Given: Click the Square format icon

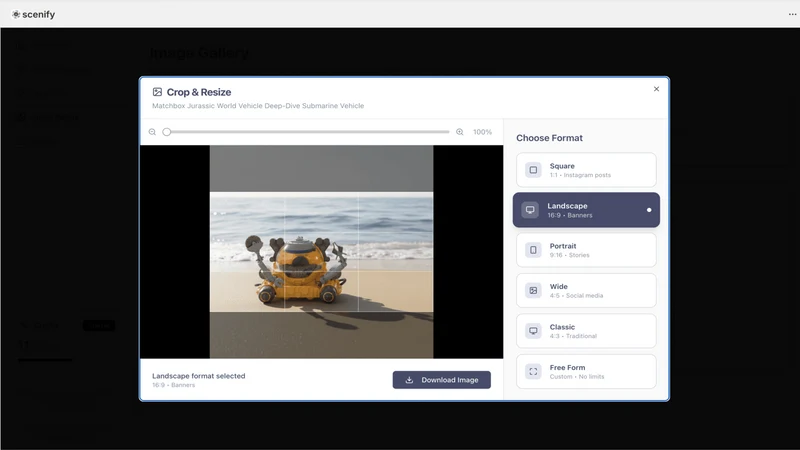Looking at the screenshot, I should point(533,170).
